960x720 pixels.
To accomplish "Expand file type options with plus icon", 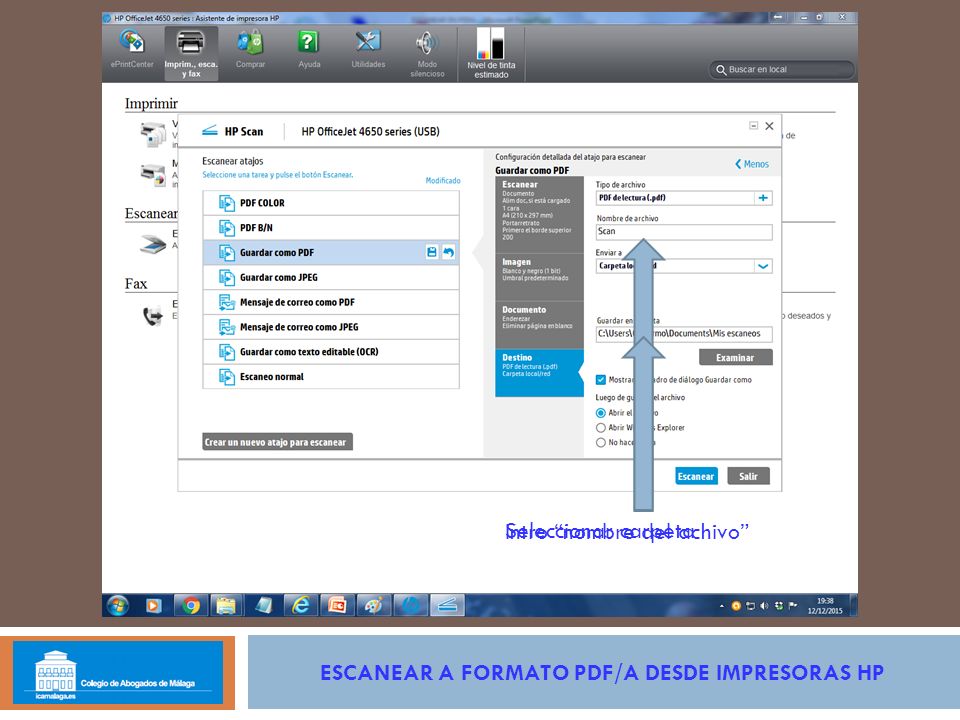I will click(763, 198).
